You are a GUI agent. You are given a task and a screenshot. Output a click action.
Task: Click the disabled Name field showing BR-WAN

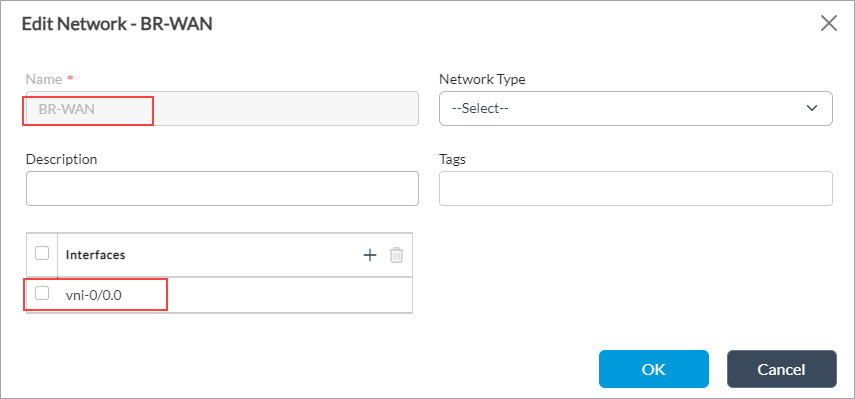222,108
